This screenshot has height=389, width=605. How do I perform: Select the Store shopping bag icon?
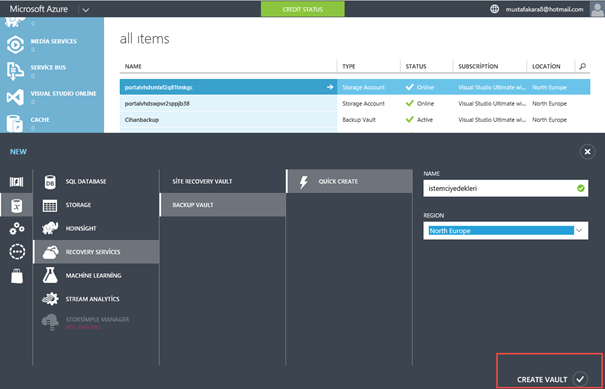pyautogui.click(x=17, y=276)
